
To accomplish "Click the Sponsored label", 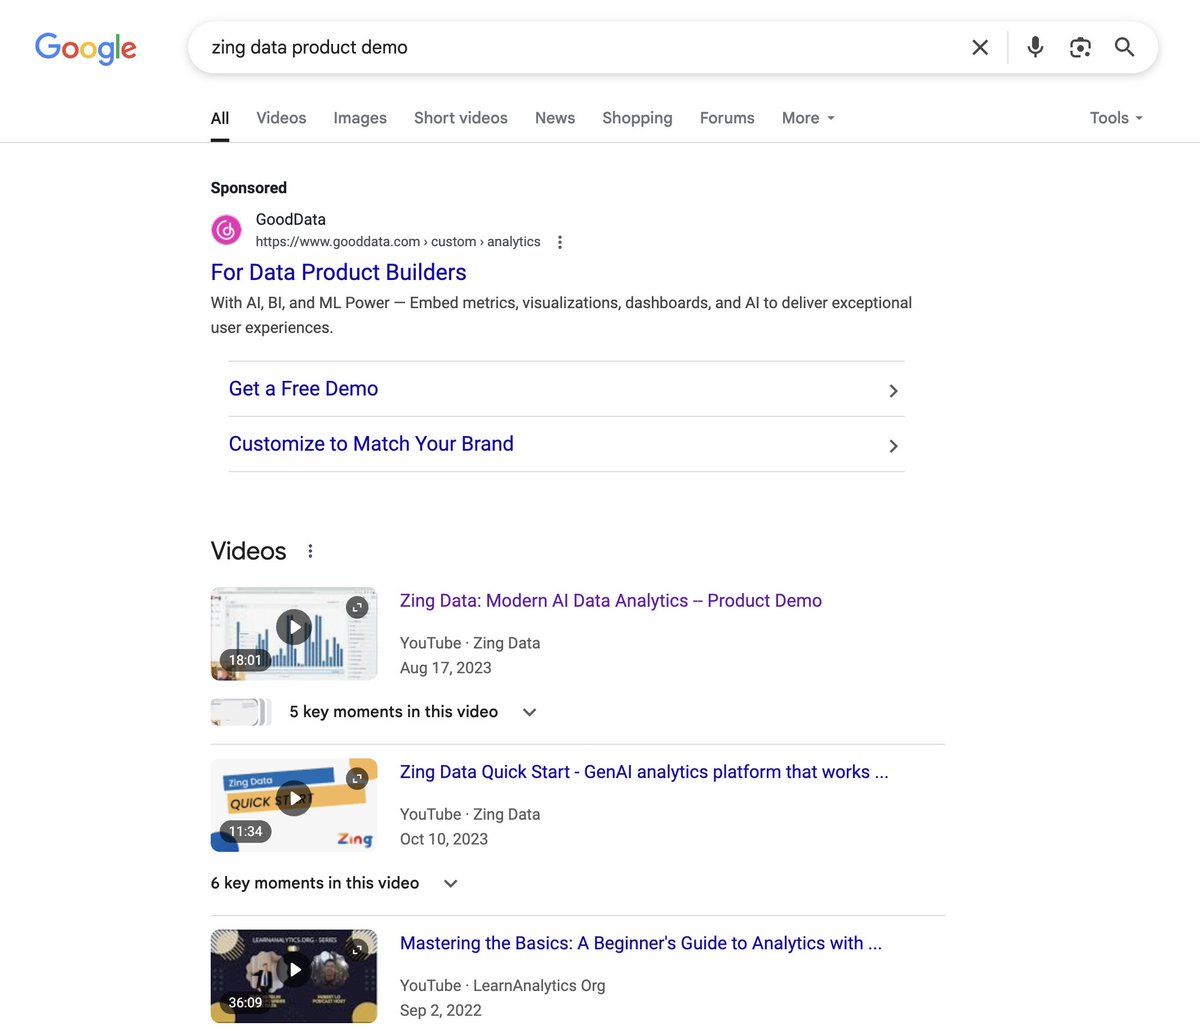I will 249,188.
